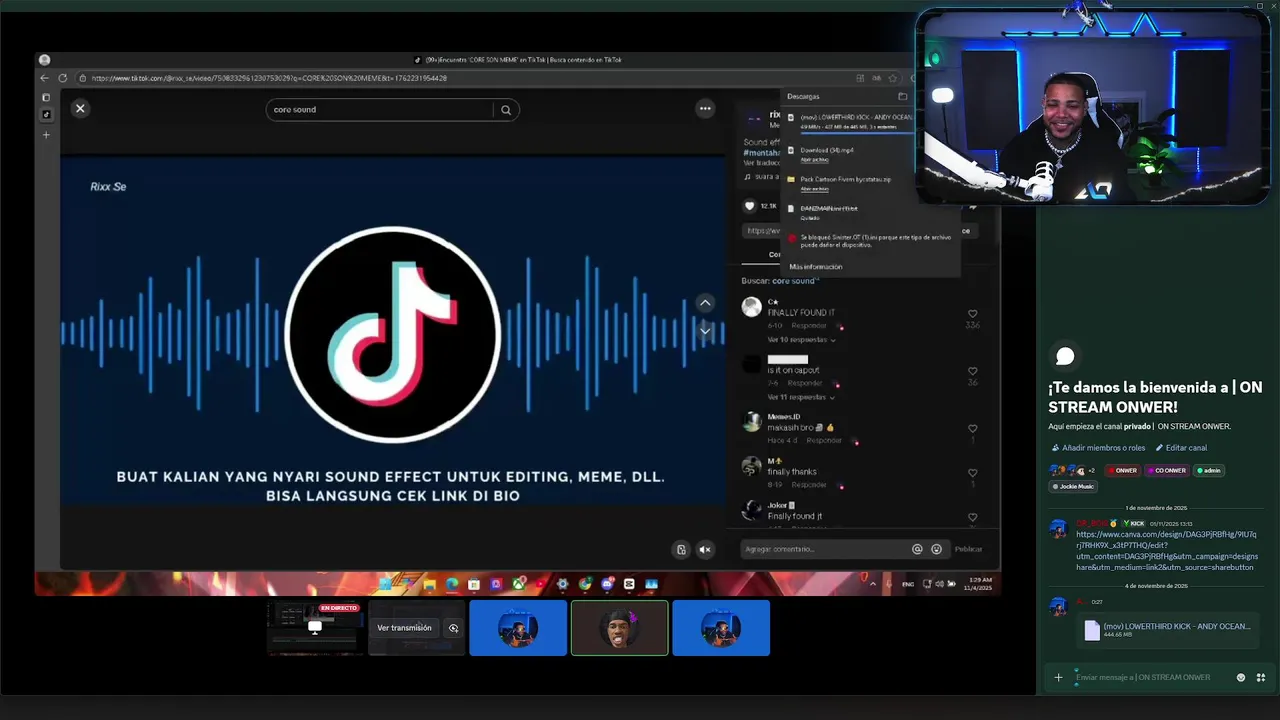Image resolution: width=1280 pixels, height=720 pixels.
Task: Click the '+2' extra members indicator
Action: point(1091,470)
